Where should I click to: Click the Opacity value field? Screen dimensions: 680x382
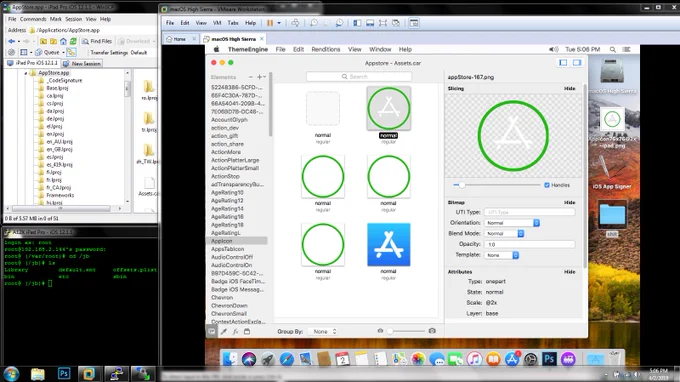pyautogui.click(x=530, y=245)
